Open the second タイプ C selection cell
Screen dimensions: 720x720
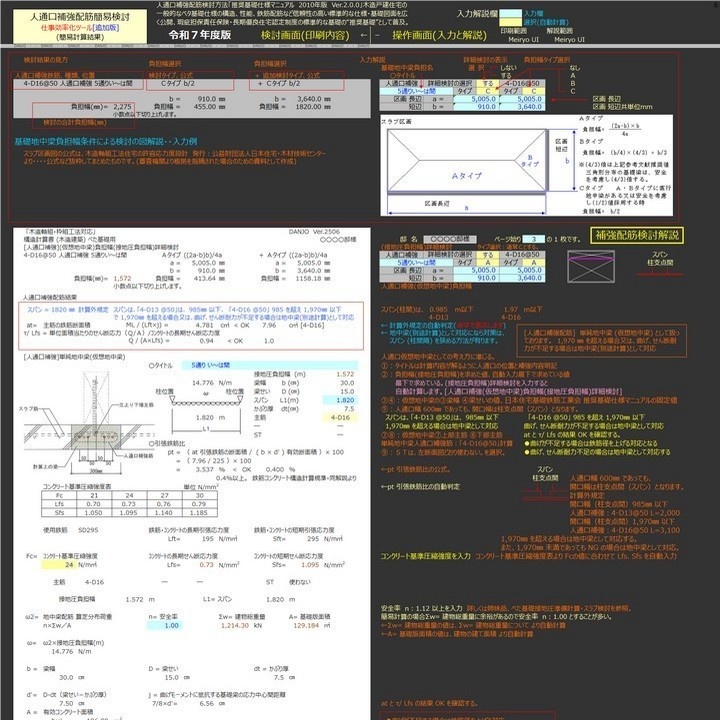(534, 91)
